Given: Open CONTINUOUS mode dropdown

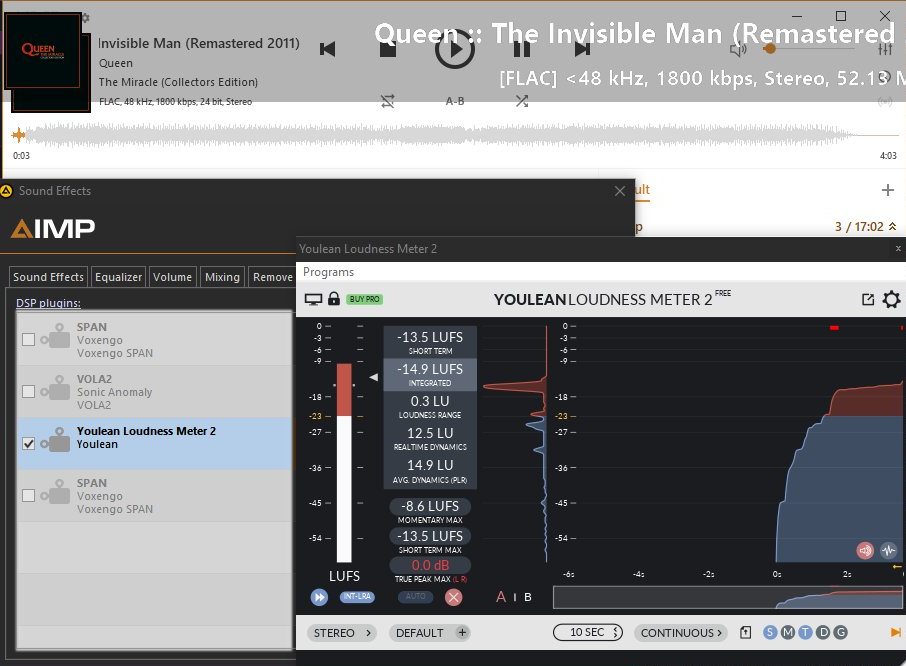Looking at the screenshot, I should (681, 633).
